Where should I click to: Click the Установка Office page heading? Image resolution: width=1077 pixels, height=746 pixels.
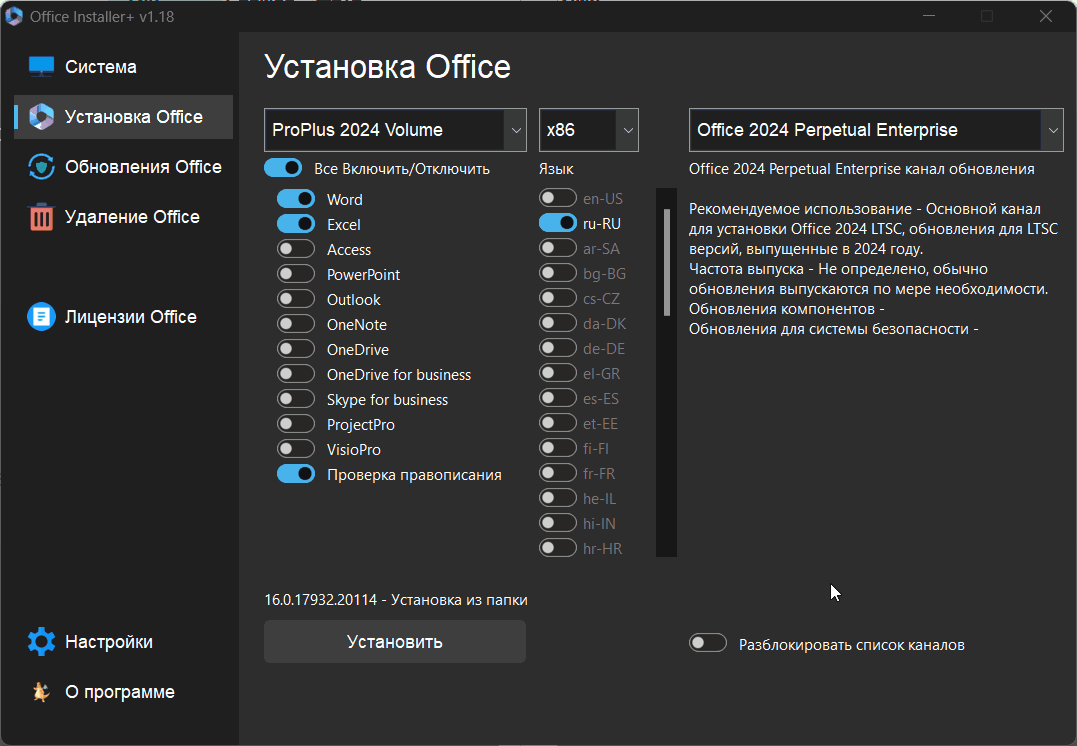[x=387, y=67]
